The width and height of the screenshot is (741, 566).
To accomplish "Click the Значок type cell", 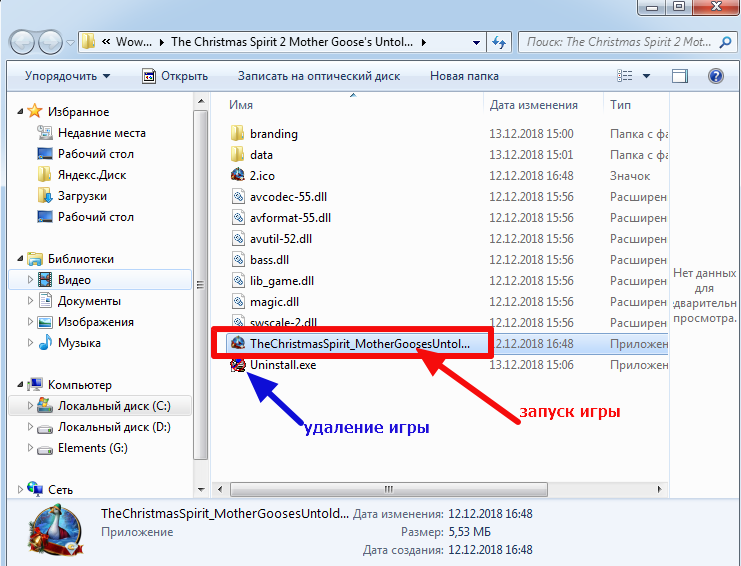I will (x=630, y=176).
